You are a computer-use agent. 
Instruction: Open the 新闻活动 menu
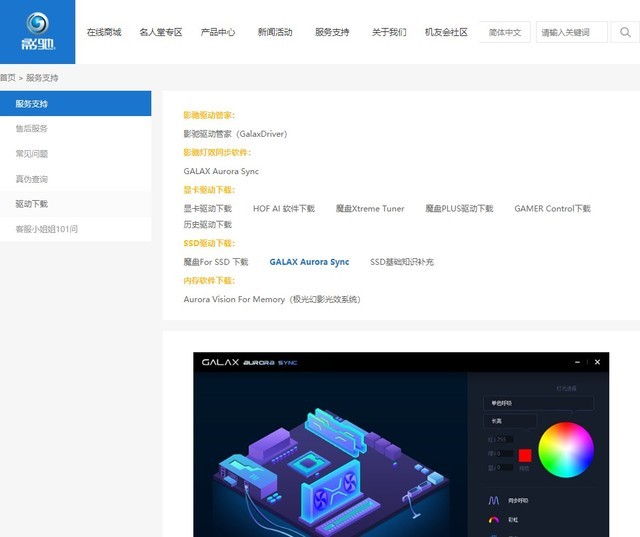coord(275,32)
